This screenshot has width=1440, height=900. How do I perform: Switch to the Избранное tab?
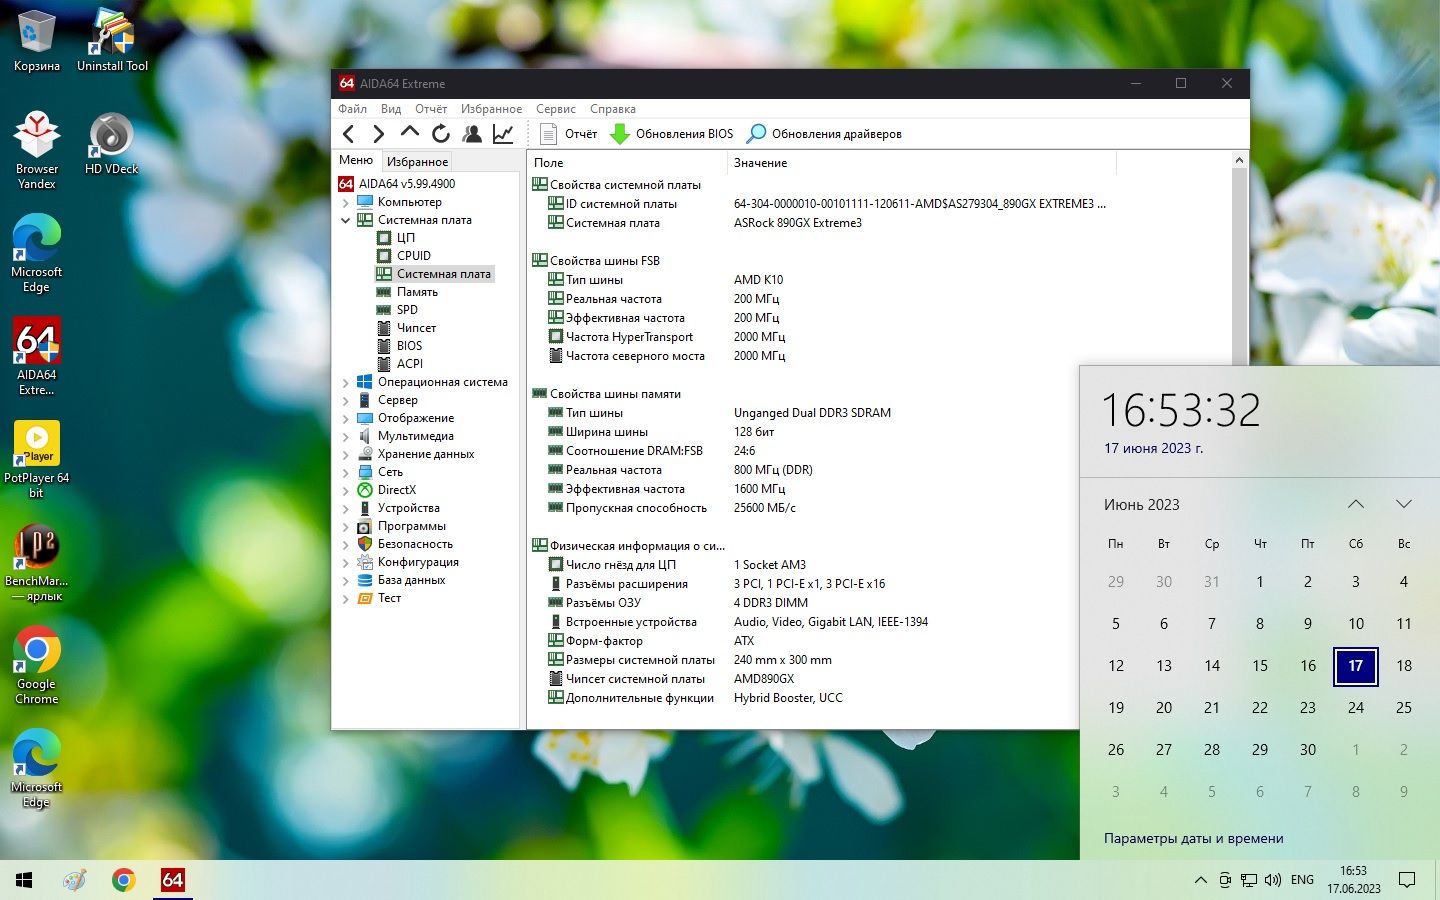pos(417,161)
